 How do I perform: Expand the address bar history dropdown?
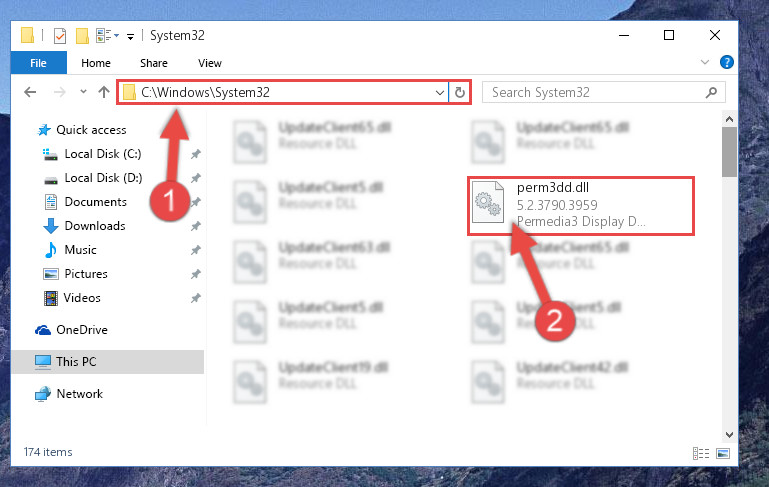pyautogui.click(x=439, y=93)
